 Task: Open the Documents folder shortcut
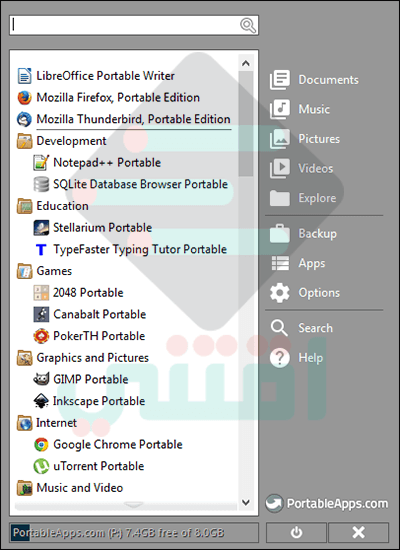[314, 80]
